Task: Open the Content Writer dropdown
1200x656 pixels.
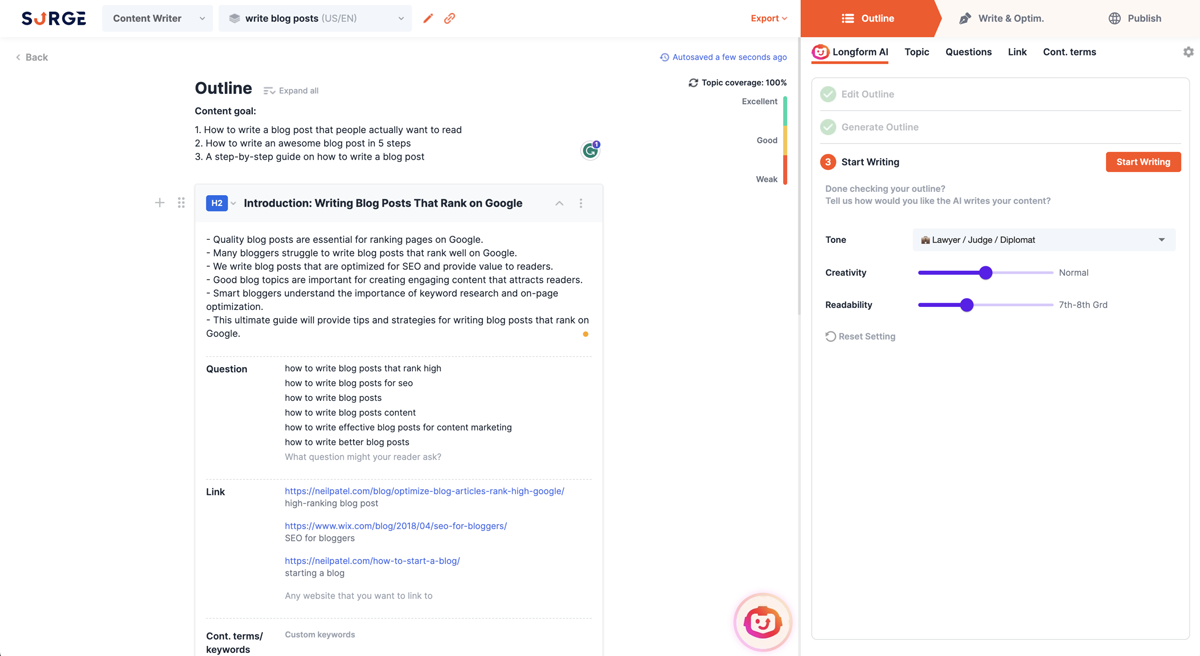Action: 157,18
